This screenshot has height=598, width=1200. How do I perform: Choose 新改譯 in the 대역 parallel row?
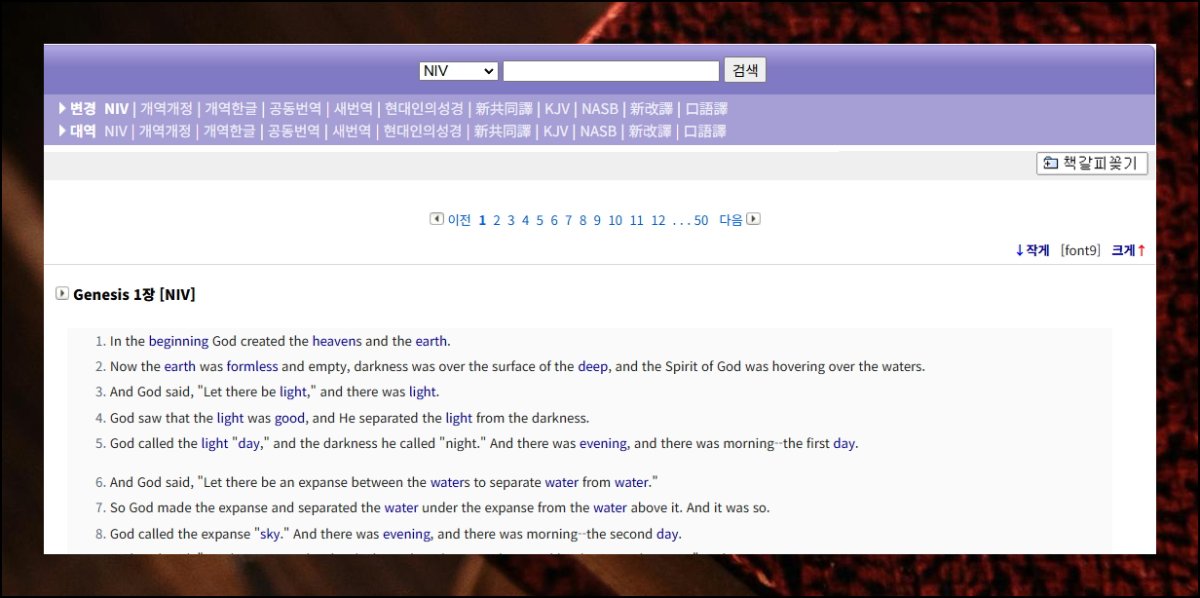click(650, 131)
